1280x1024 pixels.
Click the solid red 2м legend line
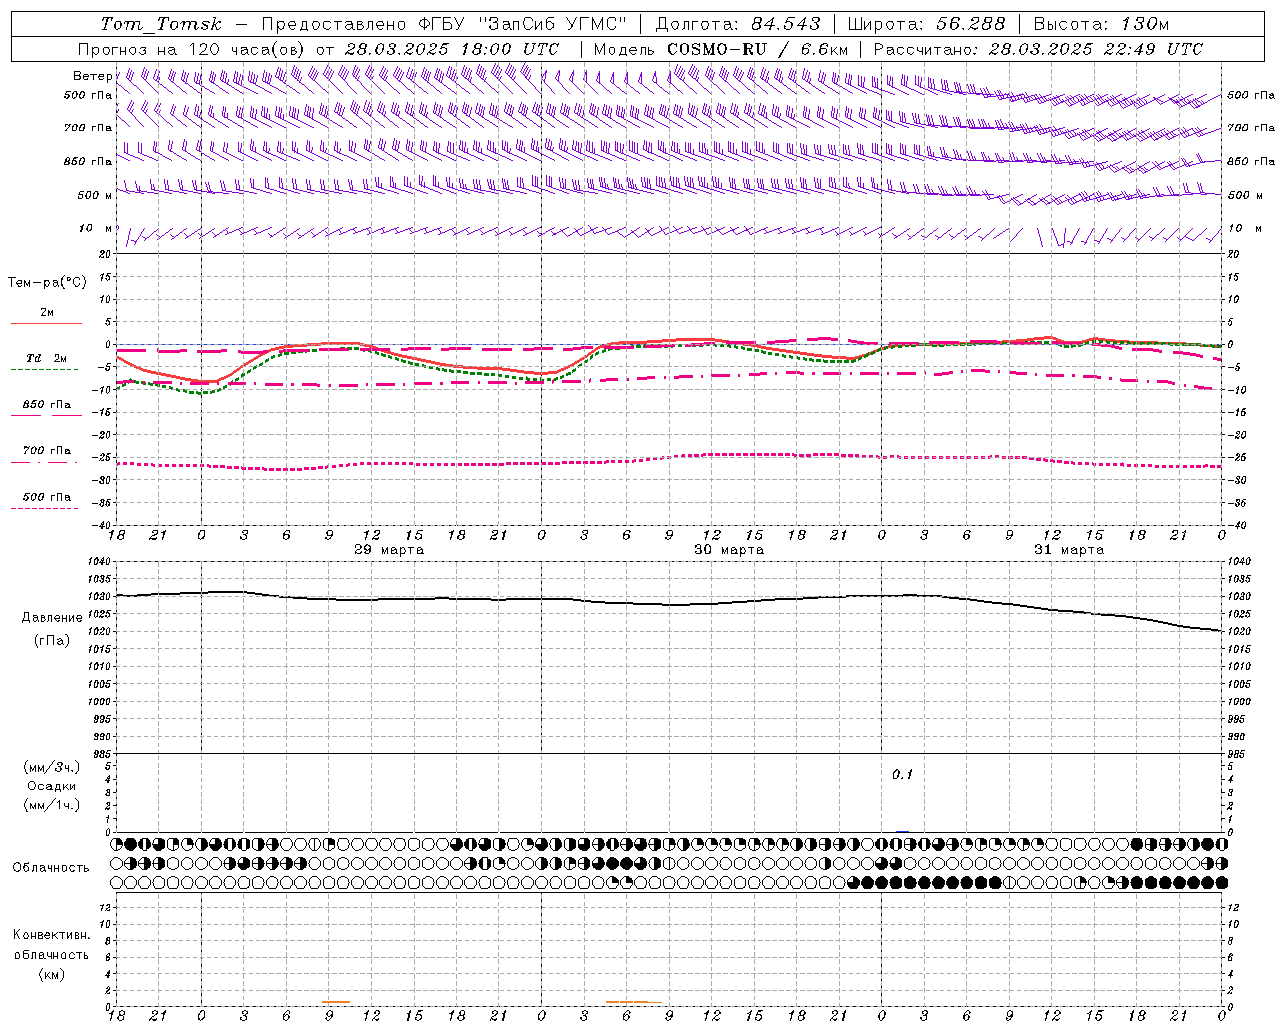click(x=46, y=324)
